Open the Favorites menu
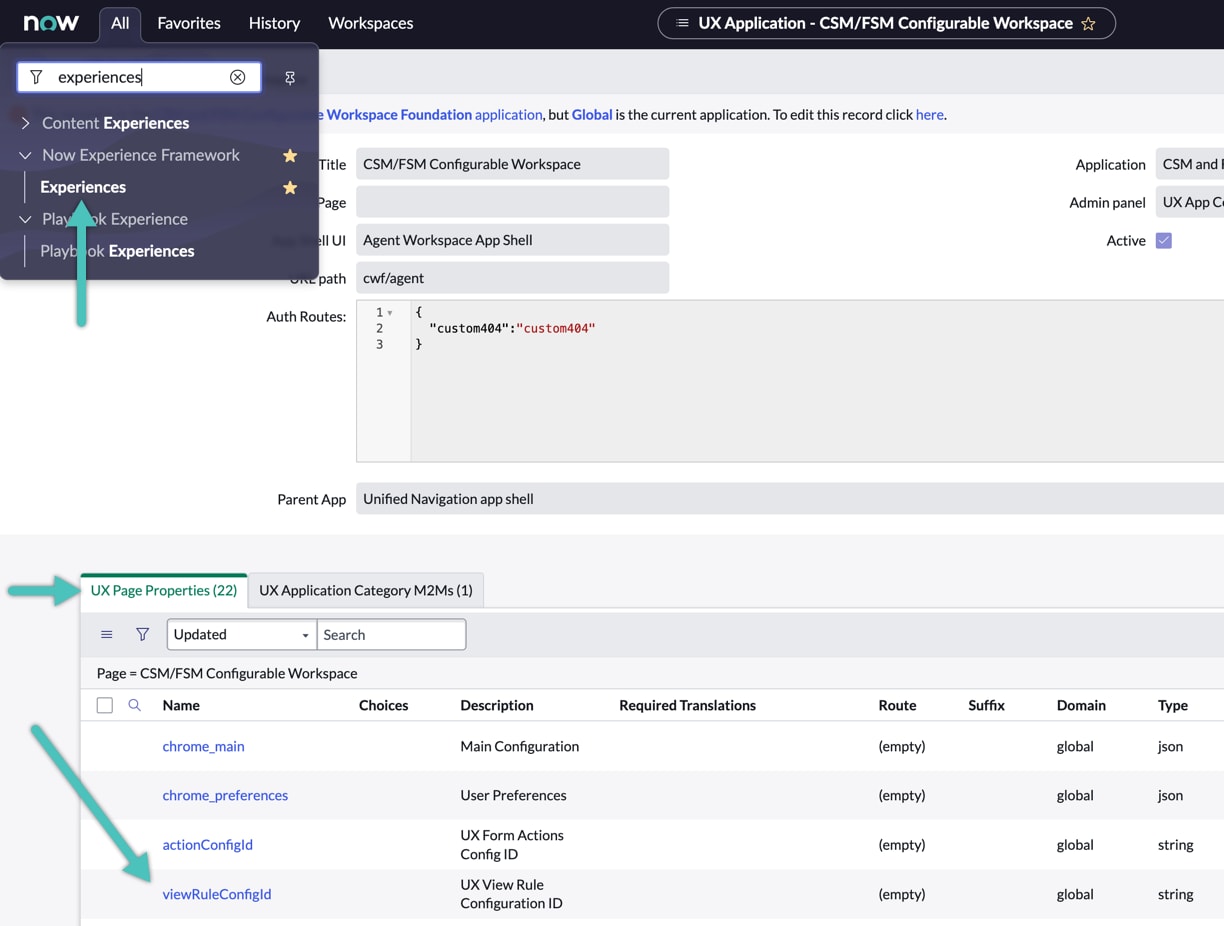Image resolution: width=1224 pixels, height=926 pixels. (x=189, y=23)
